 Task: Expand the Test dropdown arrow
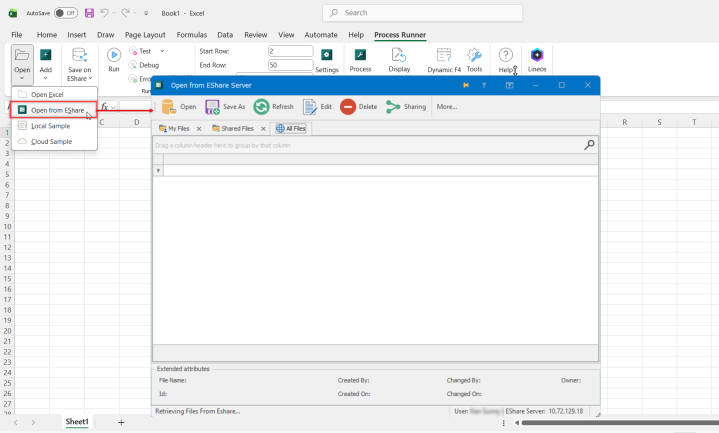pos(162,51)
